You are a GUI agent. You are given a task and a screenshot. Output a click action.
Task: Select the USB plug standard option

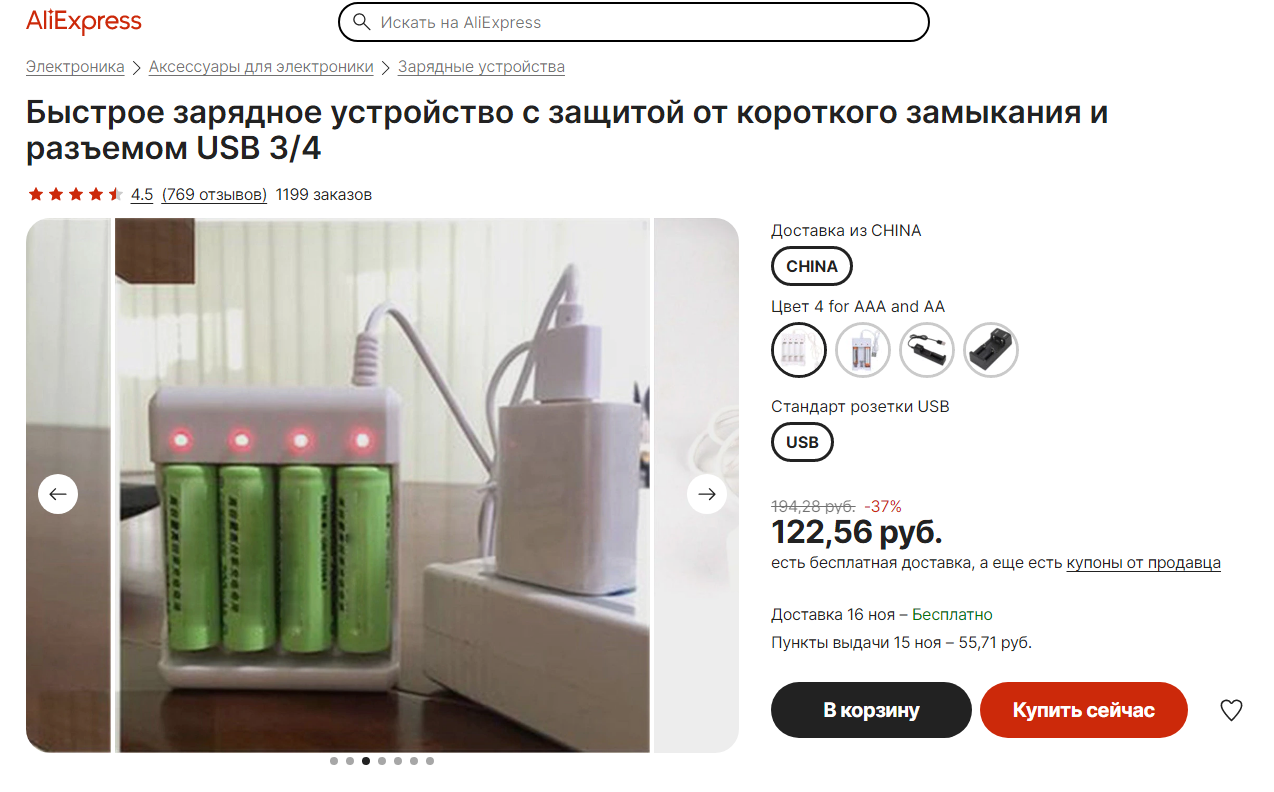pyautogui.click(x=802, y=442)
